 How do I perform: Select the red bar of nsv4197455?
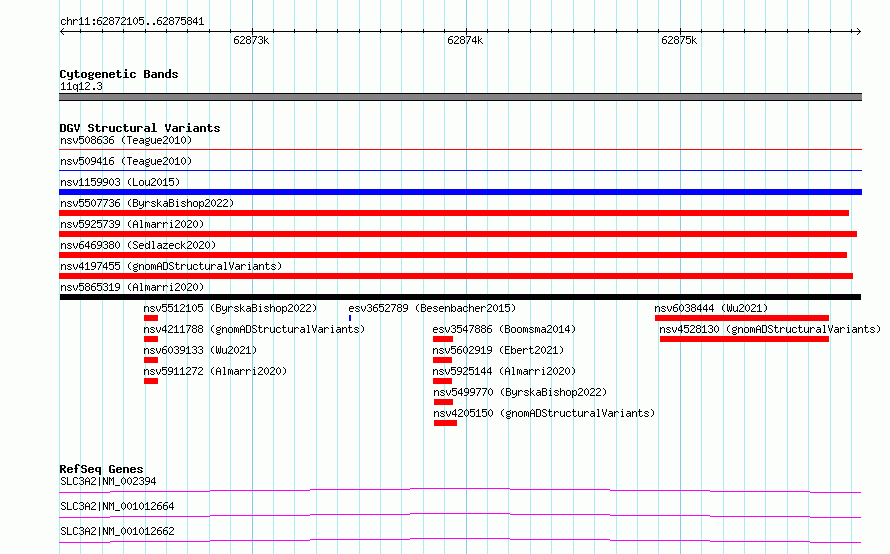click(456, 276)
